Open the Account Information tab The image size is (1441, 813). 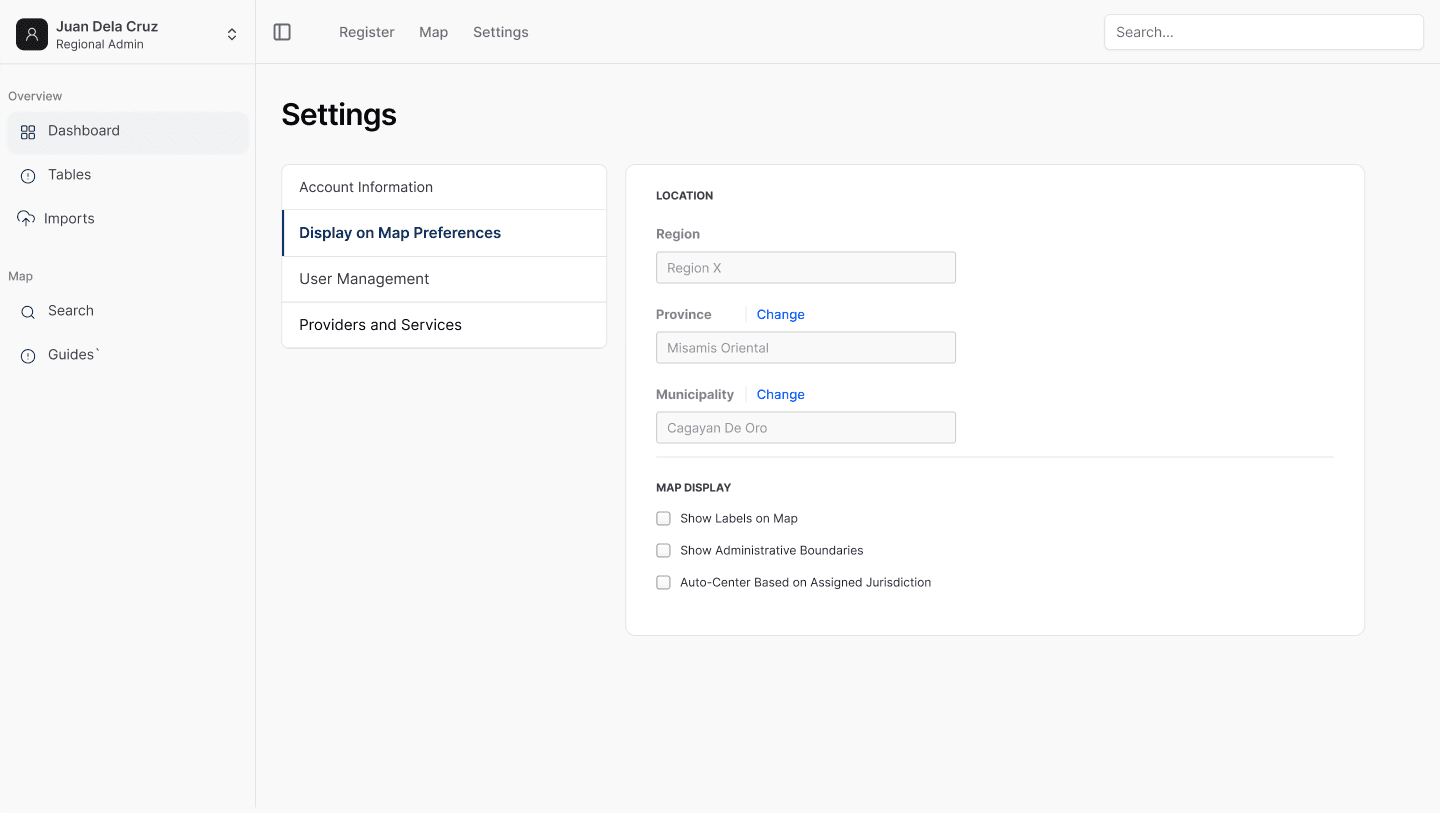pyautogui.click(x=444, y=187)
